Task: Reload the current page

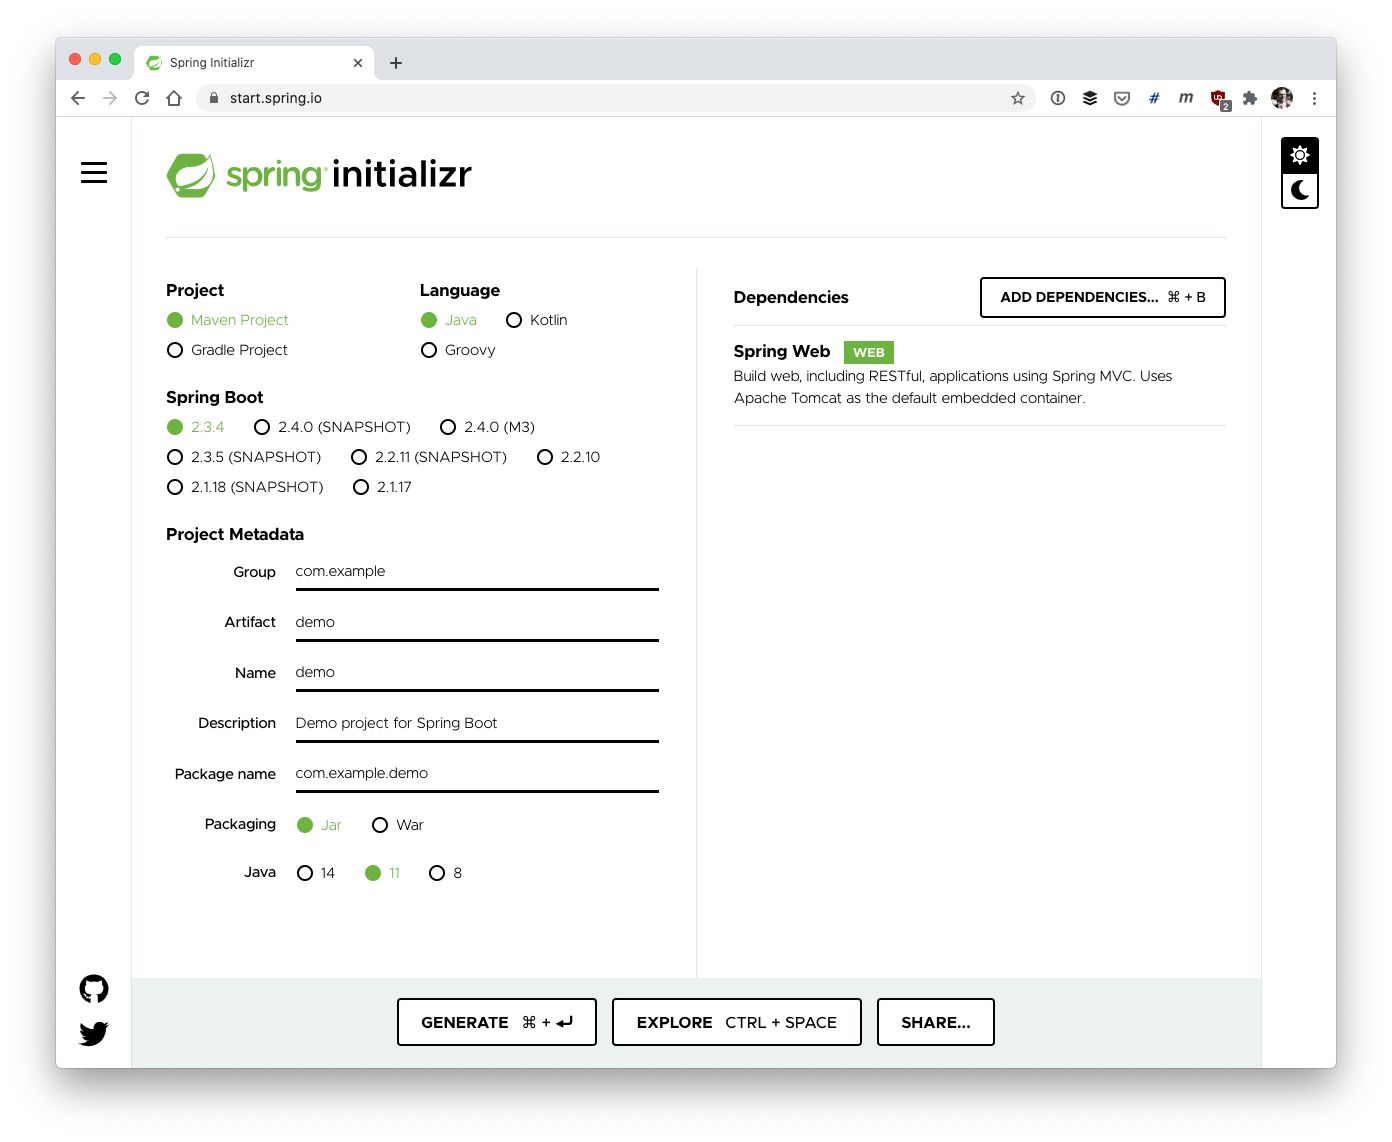Action: pyautogui.click(x=142, y=98)
